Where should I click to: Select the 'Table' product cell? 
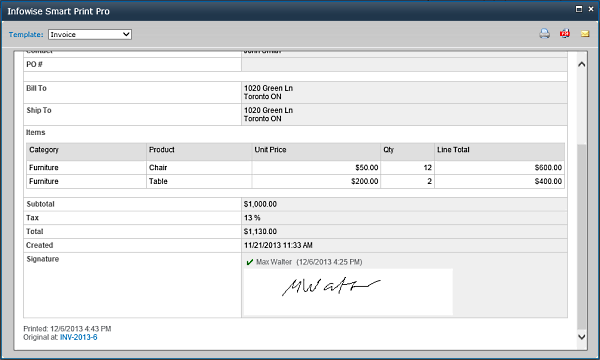(x=199, y=181)
